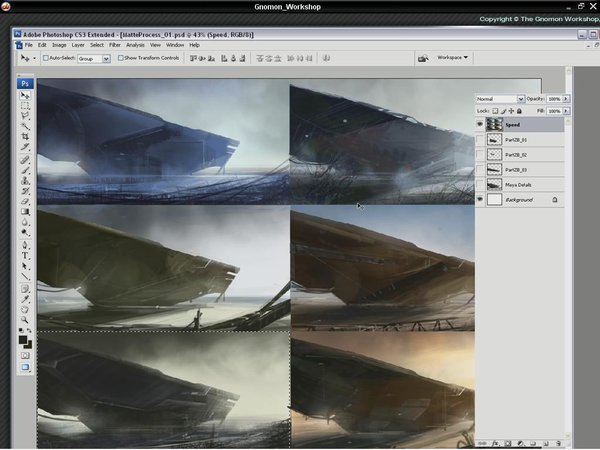Hide the Speed layer eye icon
600x450 pixels.
pyautogui.click(x=480, y=124)
